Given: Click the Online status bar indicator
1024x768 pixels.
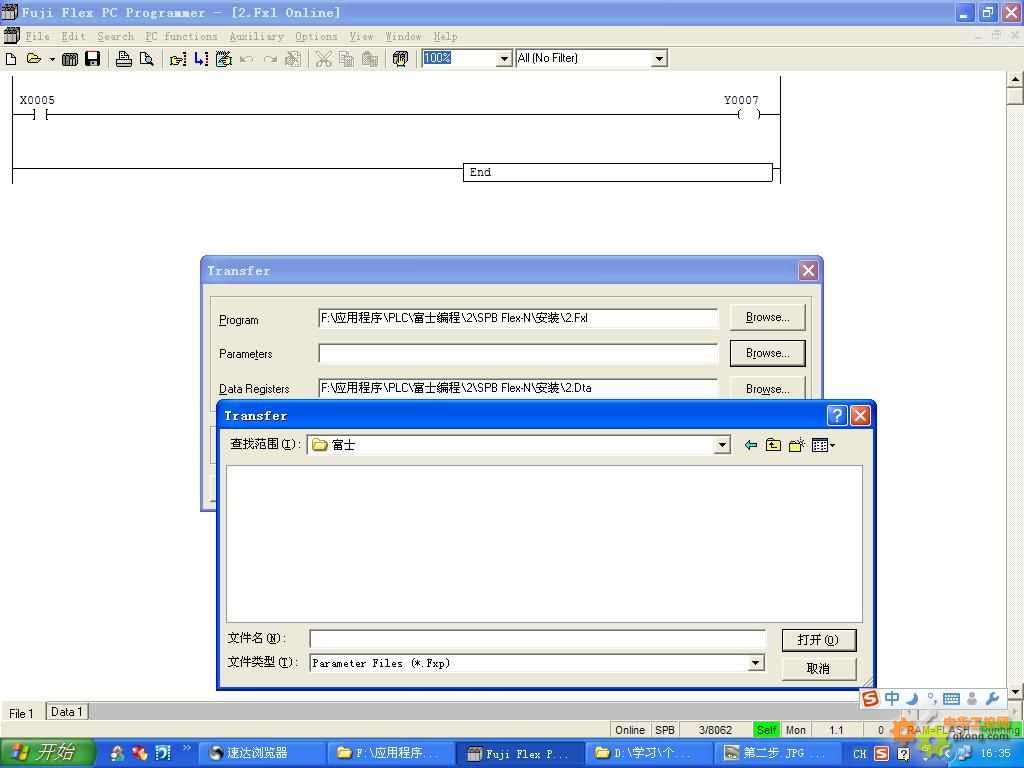Looking at the screenshot, I should [x=630, y=730].
